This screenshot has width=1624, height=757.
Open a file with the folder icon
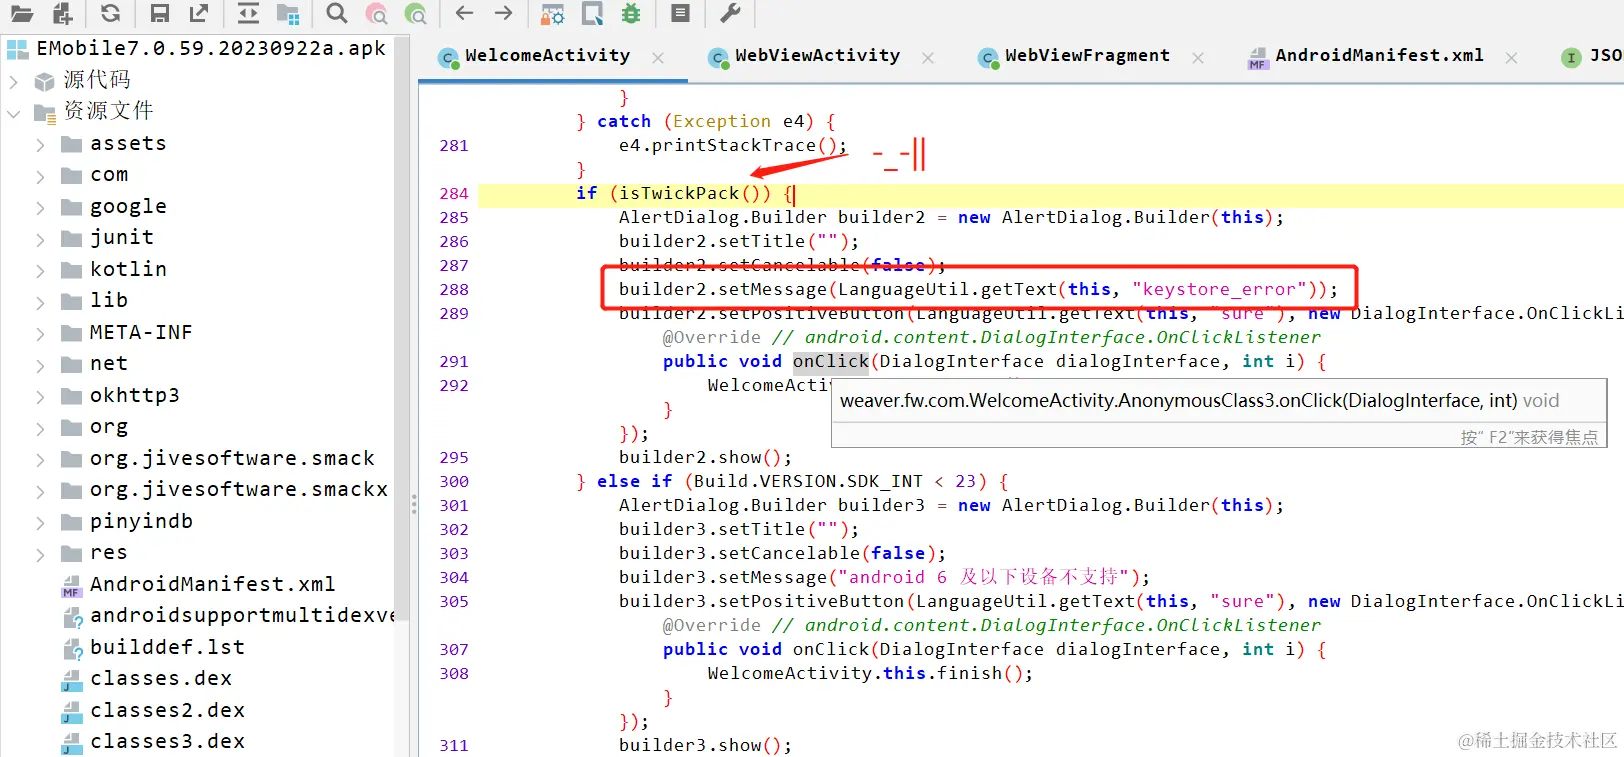tap(21, 13)
